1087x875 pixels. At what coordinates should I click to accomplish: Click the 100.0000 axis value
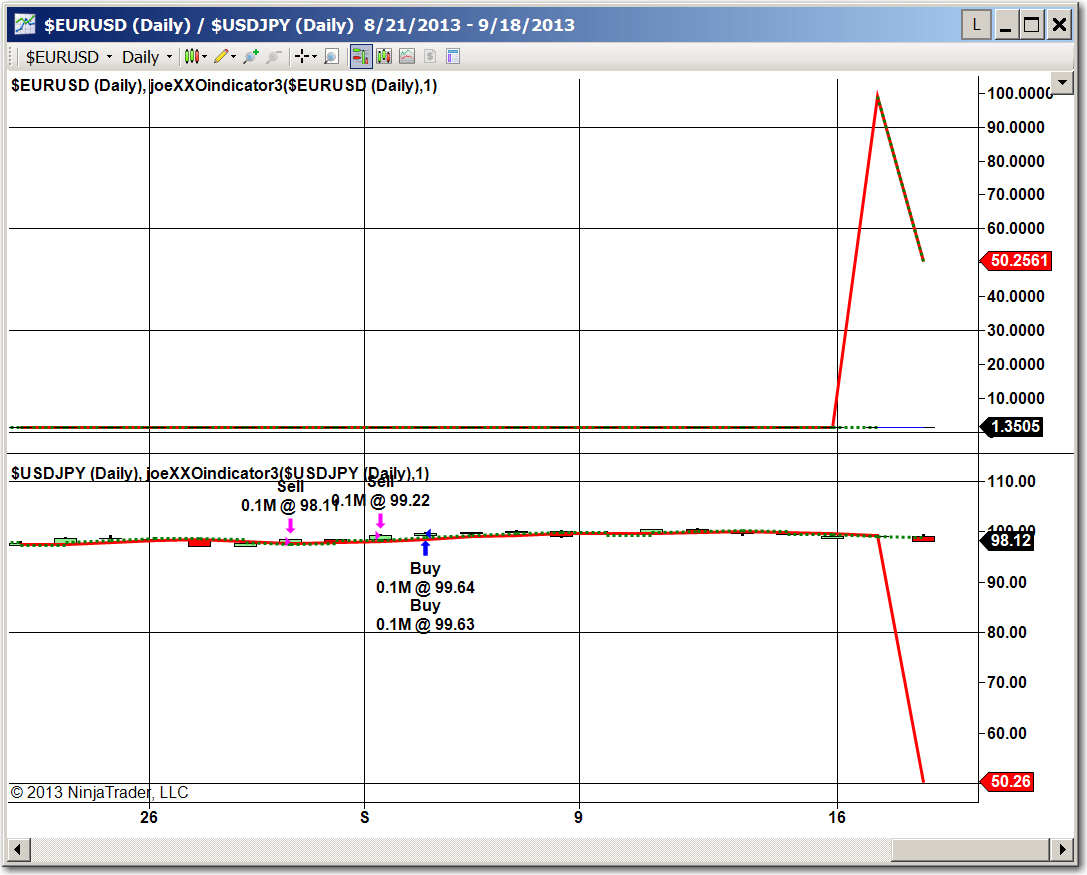(x=1019, y=94)
